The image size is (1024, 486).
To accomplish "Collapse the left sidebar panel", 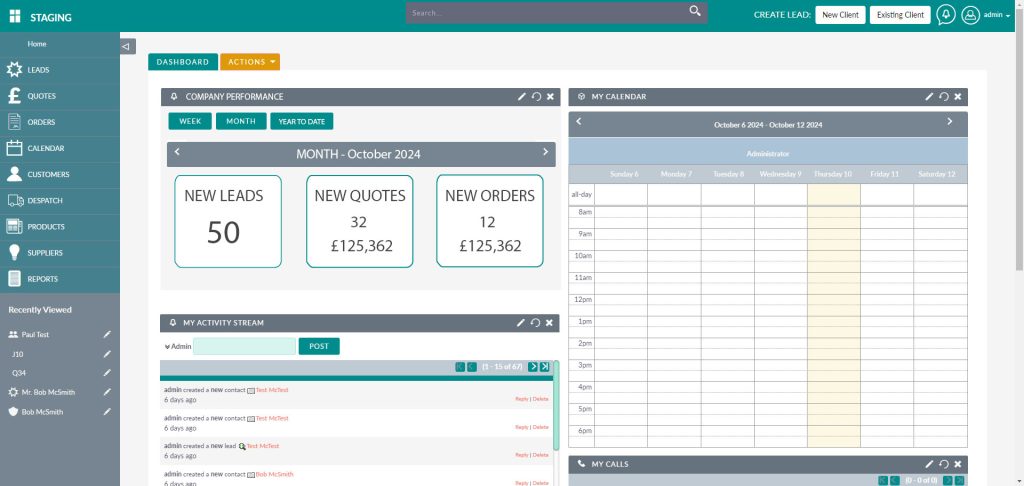I will tap(127, 46).
